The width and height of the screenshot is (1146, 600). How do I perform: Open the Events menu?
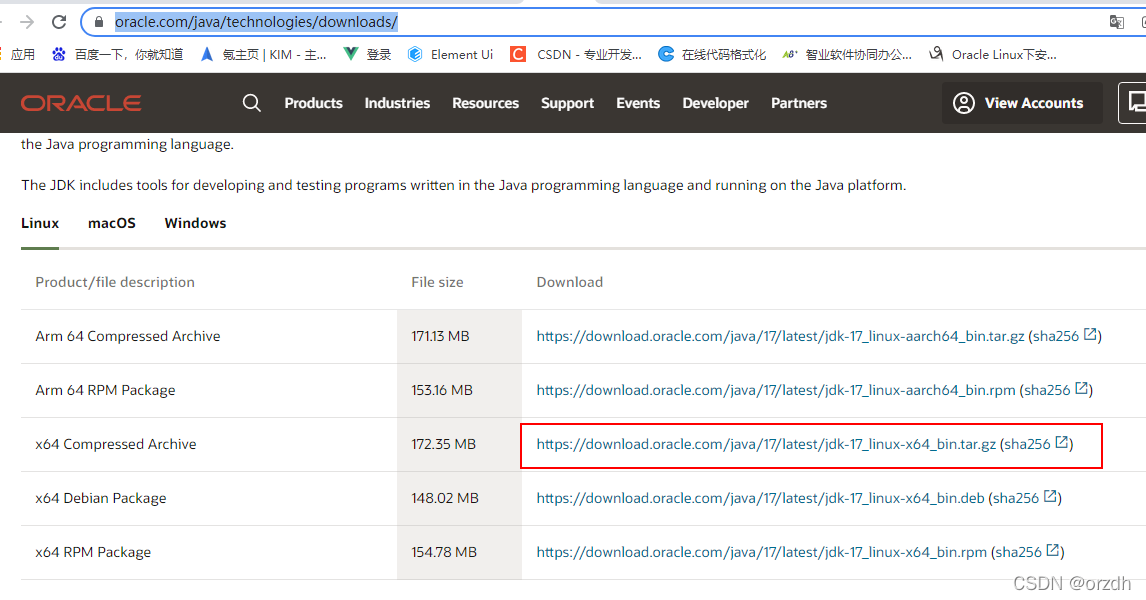(x=638, y=103)
